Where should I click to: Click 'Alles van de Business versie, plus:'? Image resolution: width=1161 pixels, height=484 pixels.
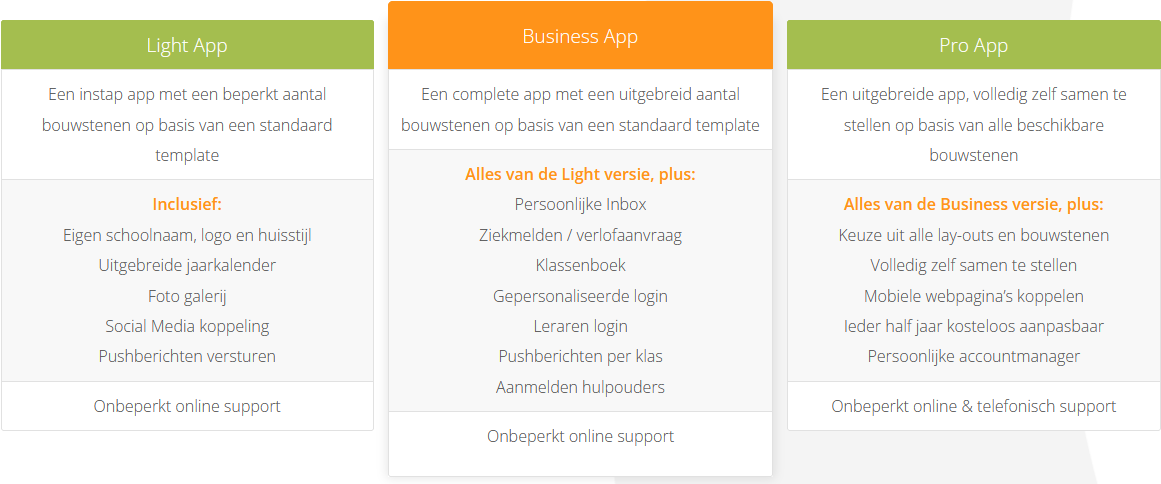(x=973, y=204)
